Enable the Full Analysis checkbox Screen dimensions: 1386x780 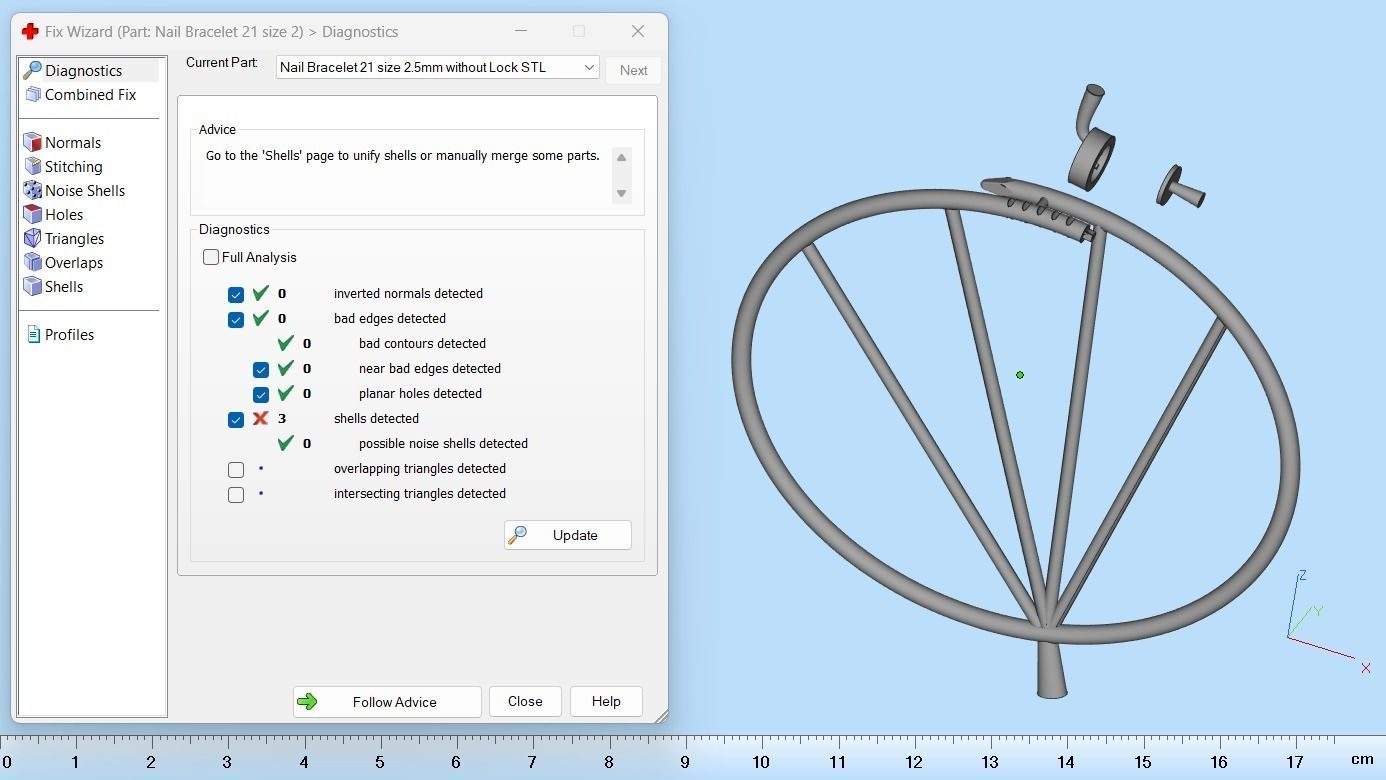pyautogui.click(x=211, y=257)
